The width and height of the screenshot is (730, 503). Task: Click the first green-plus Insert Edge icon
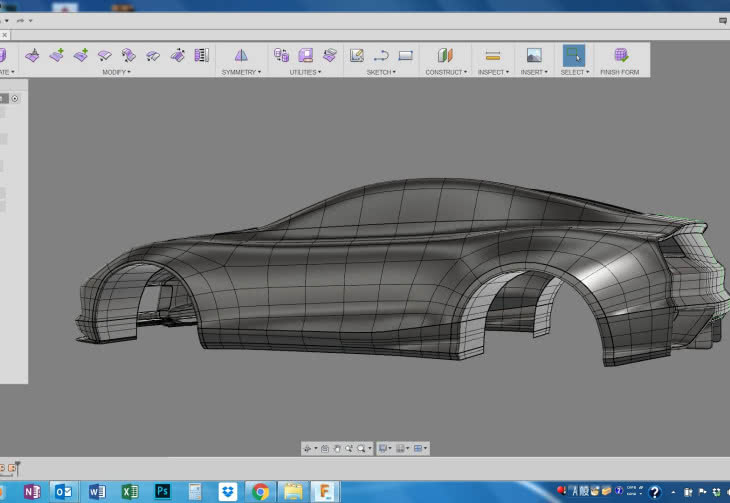click(57, 55)
